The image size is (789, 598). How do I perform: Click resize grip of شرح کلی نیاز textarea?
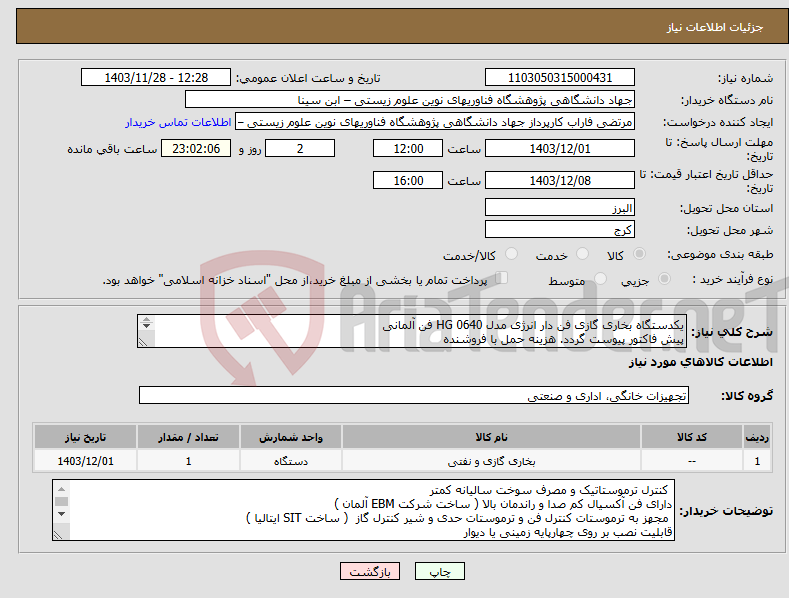coord(143,342)
